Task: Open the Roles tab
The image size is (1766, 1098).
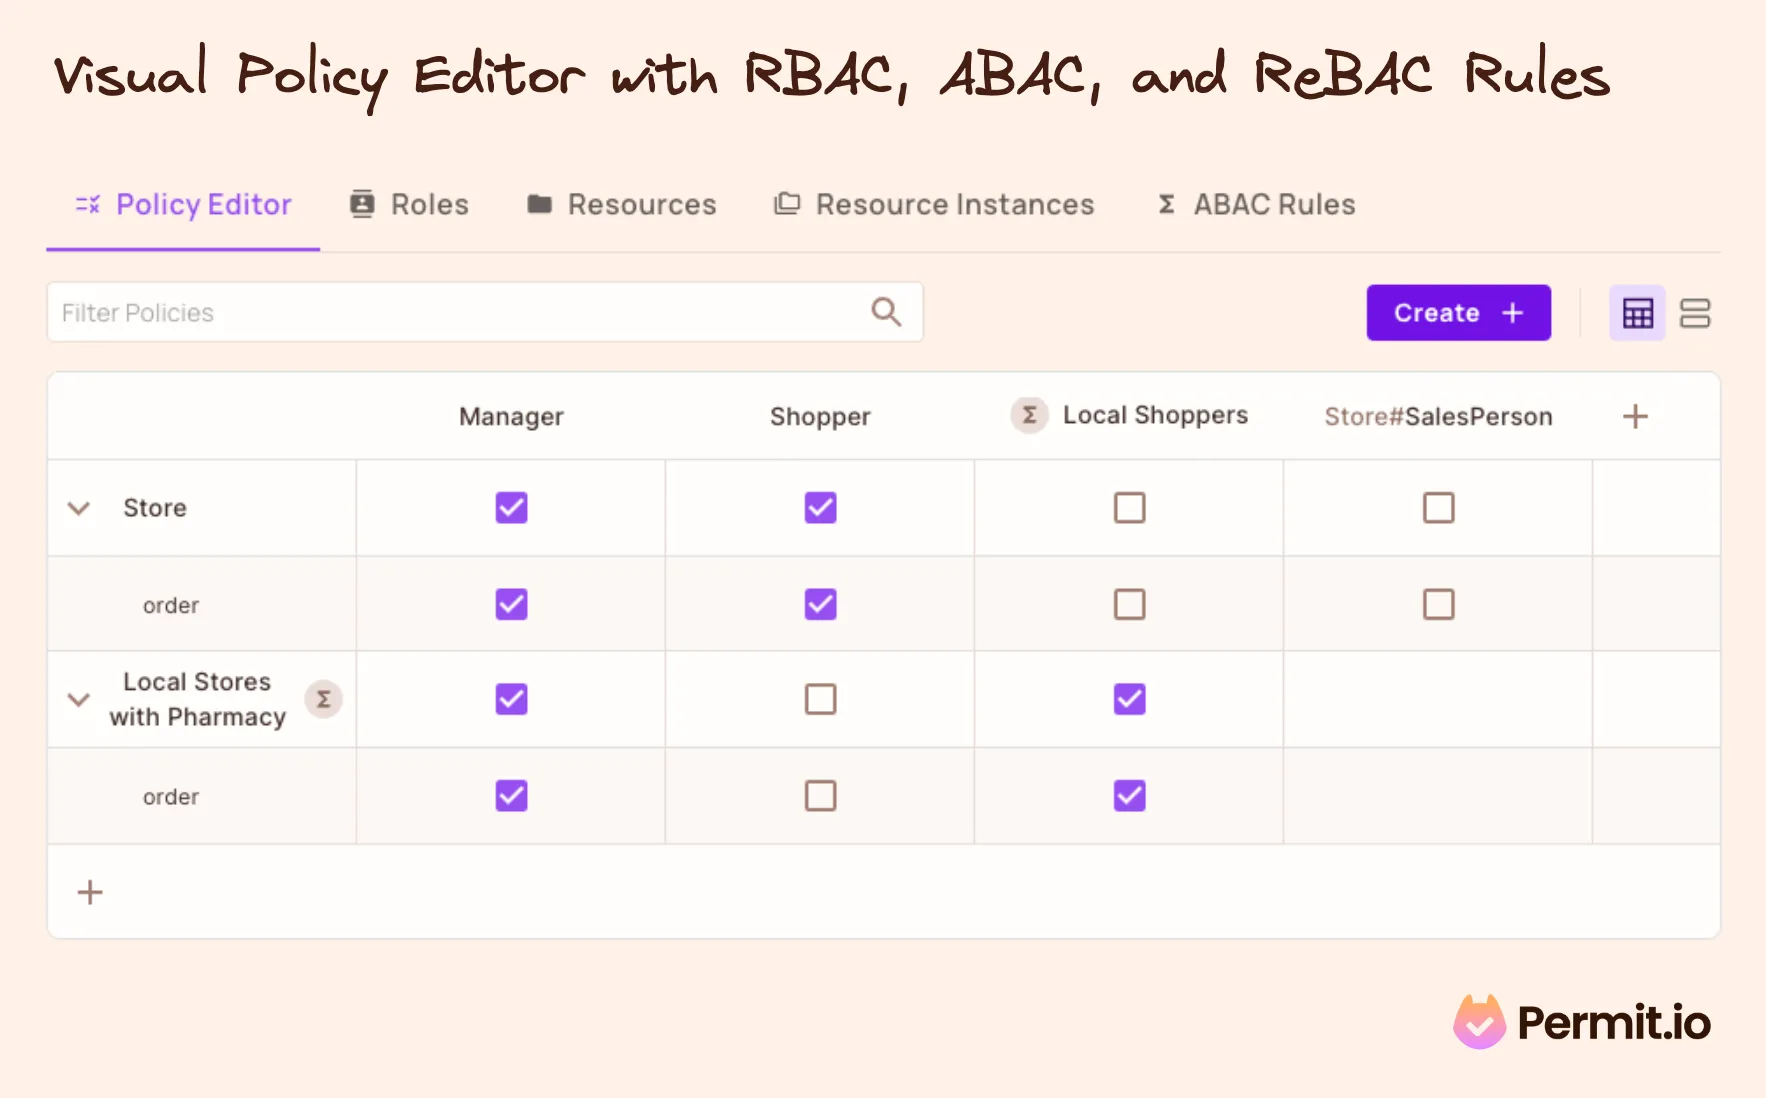Action: click(410, 204)
